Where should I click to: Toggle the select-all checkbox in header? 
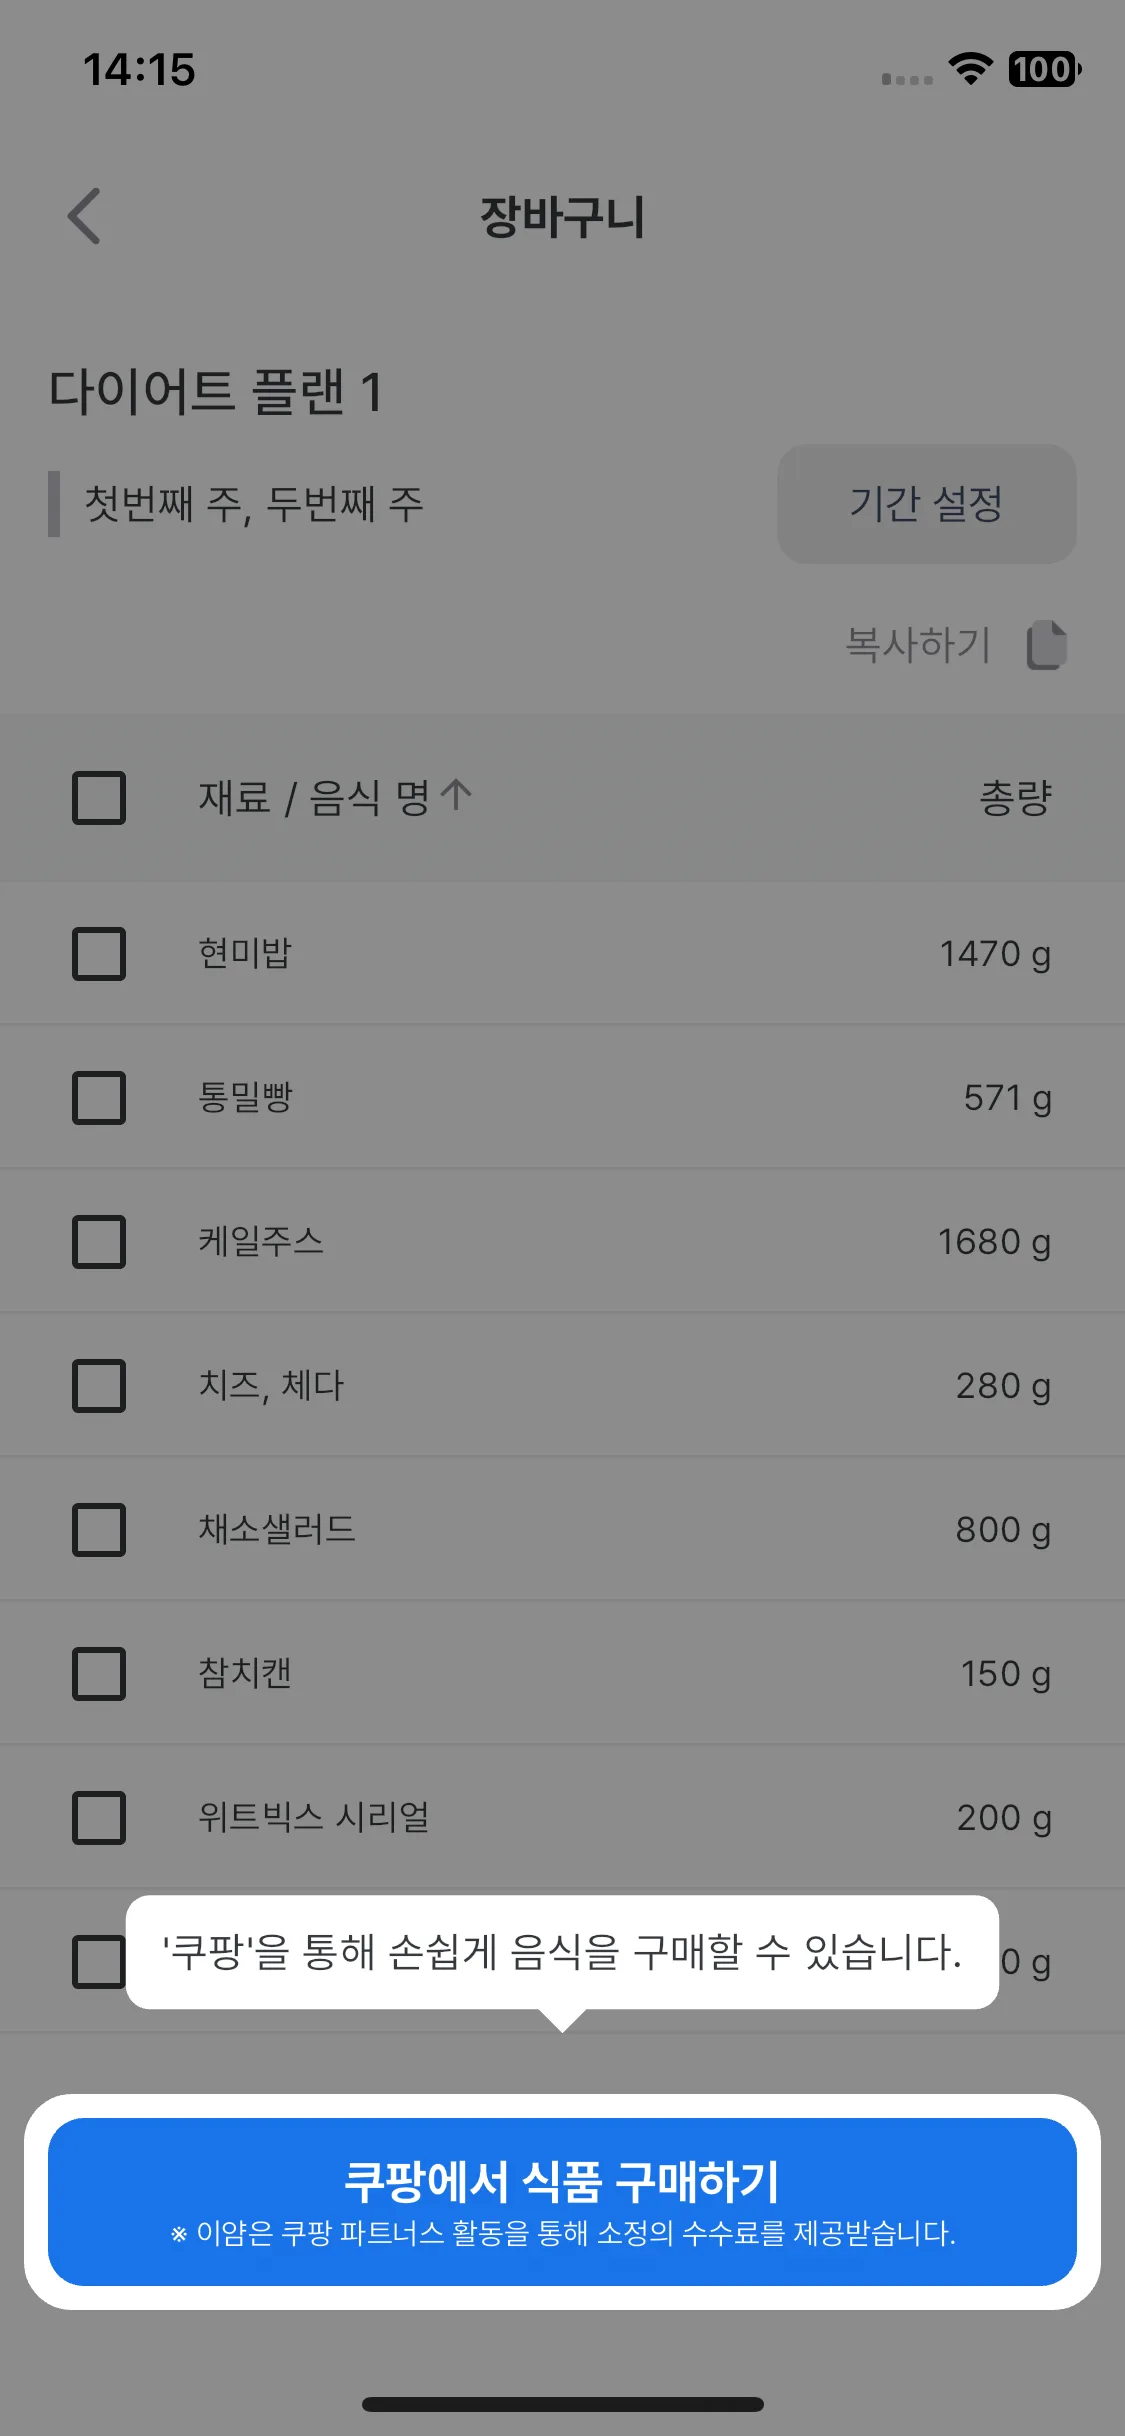(99, 798)
